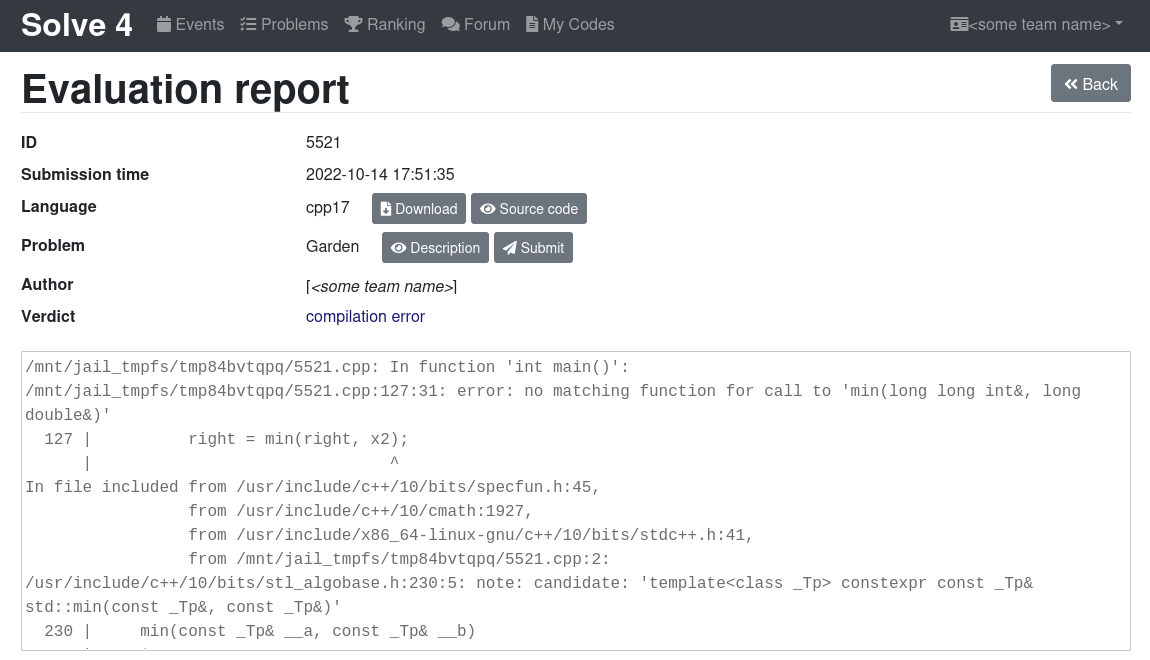The height and width of the screenshot is (660, 1150).
Task: Open the Problems menu item text
Action: pos(294,24)
